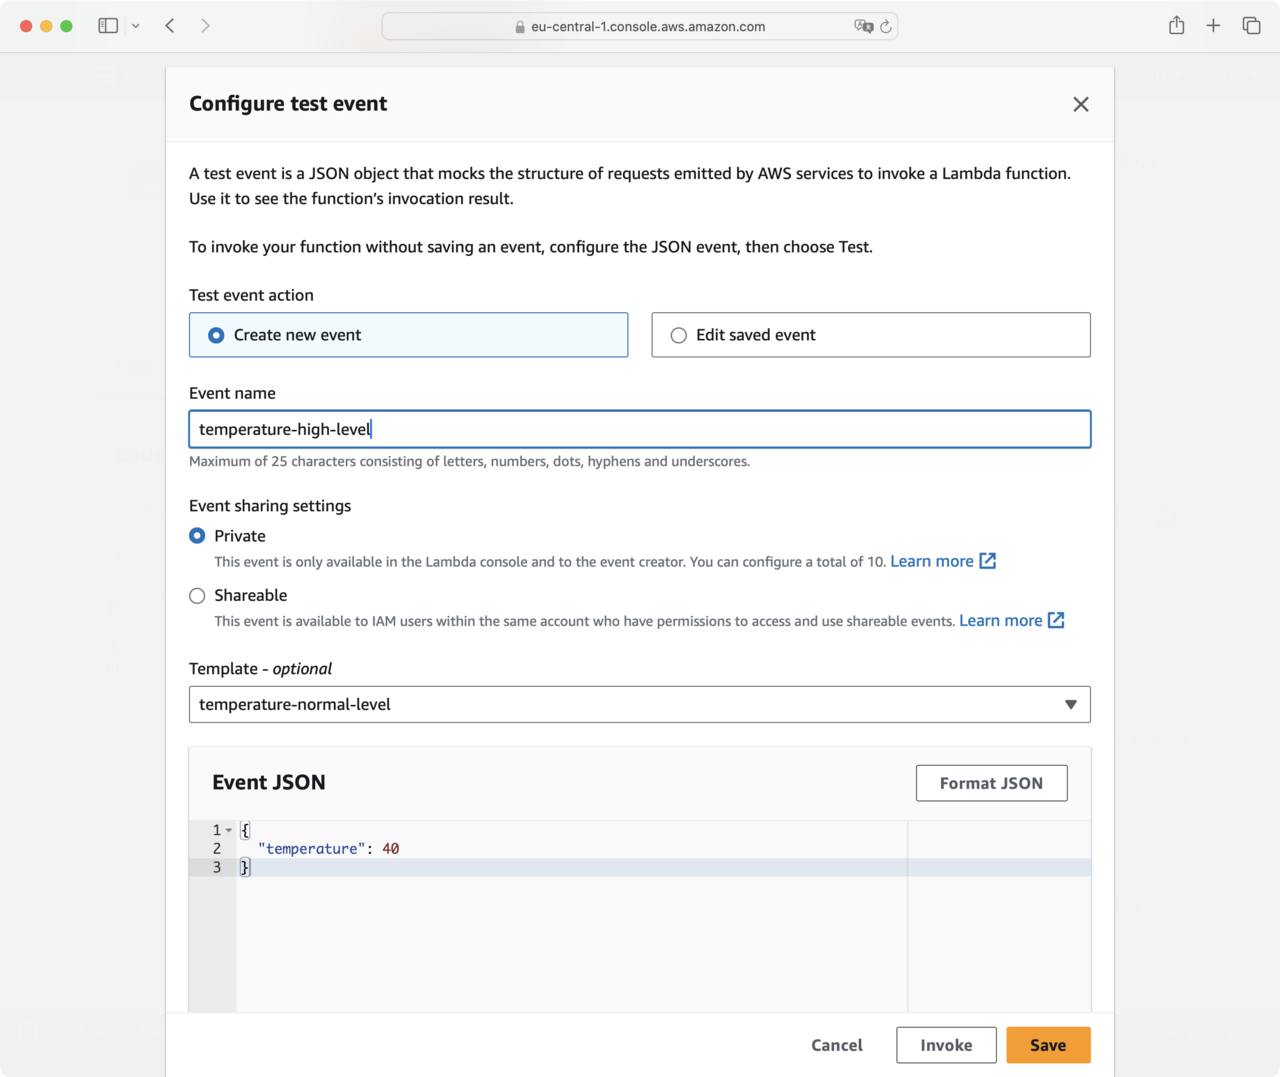
Task: Go back with the Safari back arrow
Action: pos(170,26)
